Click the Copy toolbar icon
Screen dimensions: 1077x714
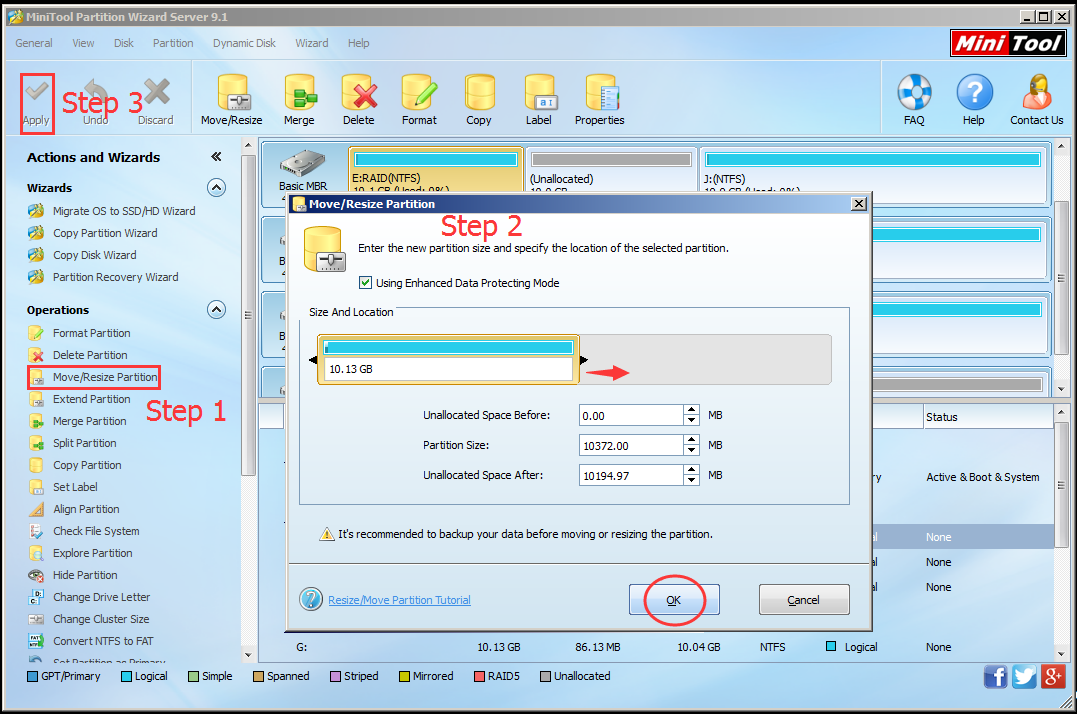tap(479, 93)
